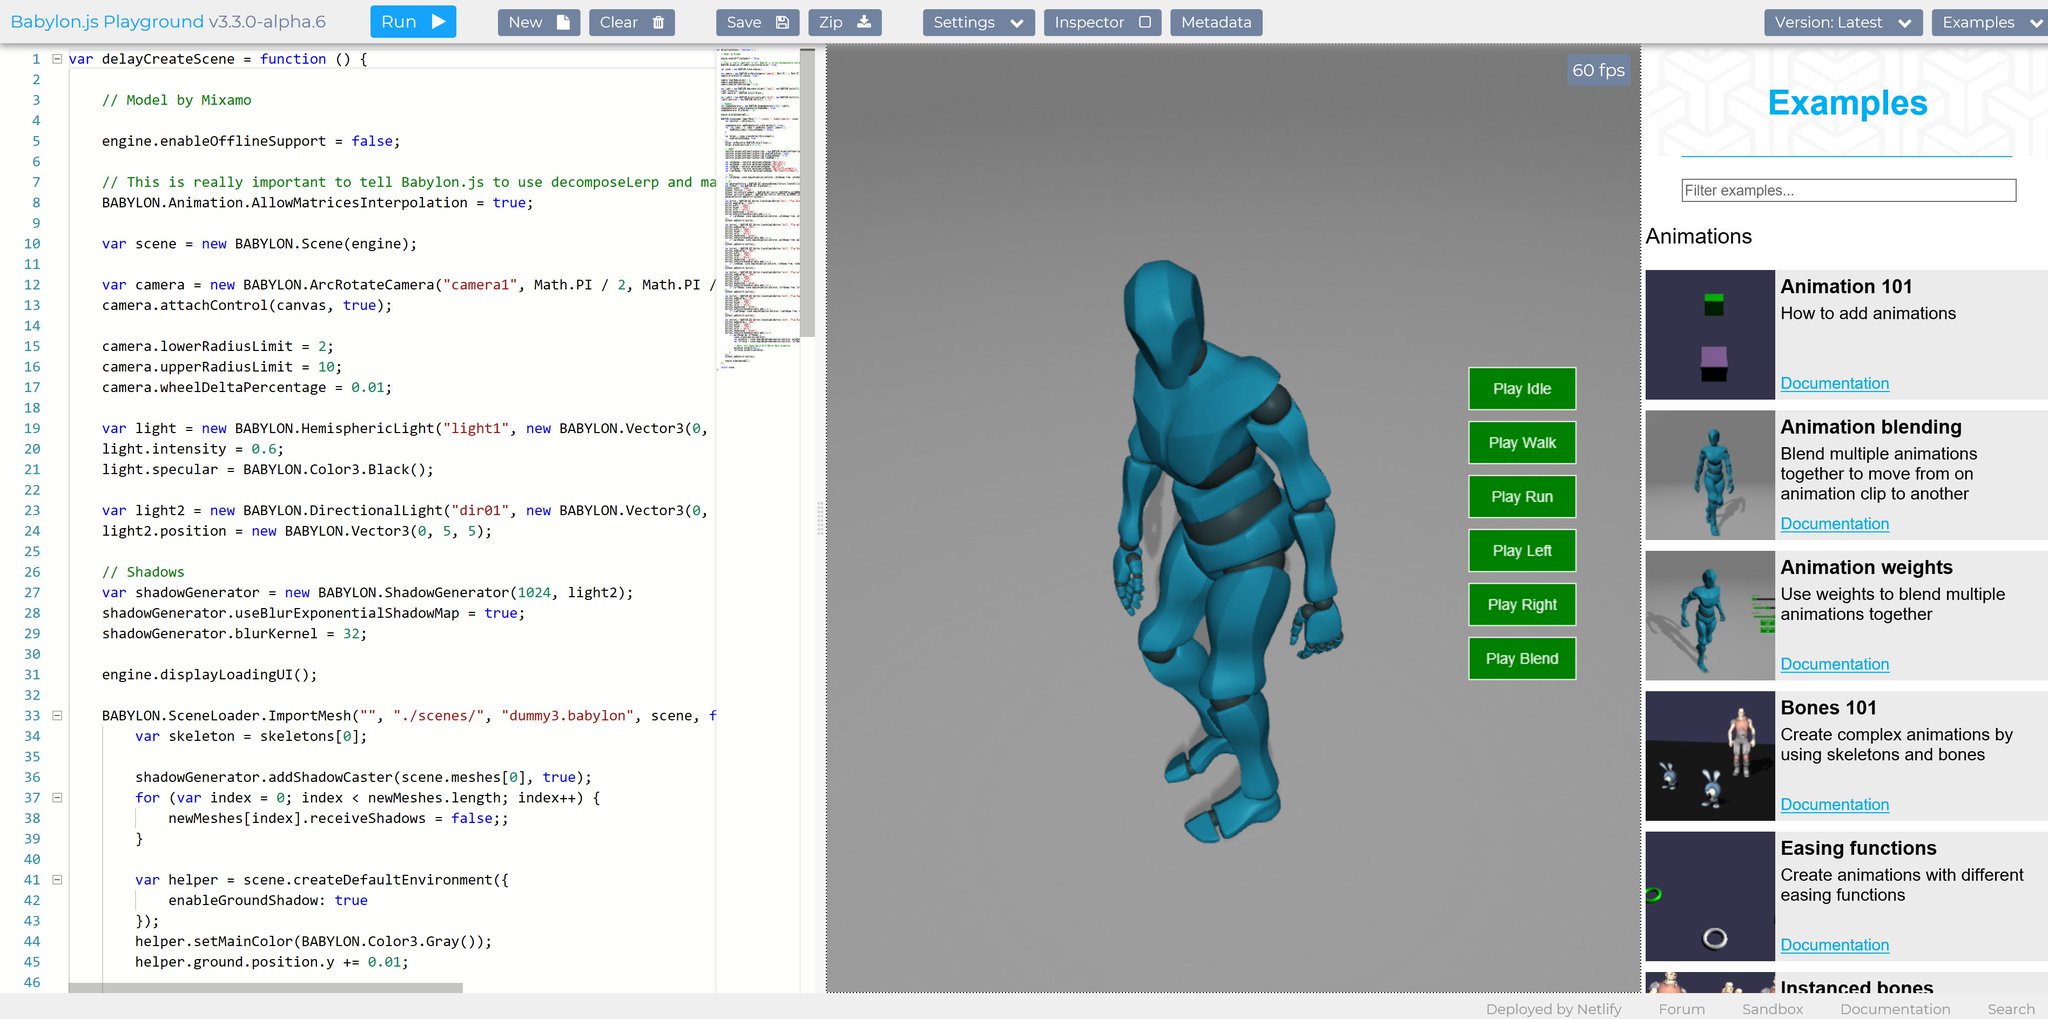Viewport: 2048px width, 1019px height.
Task: Click the "// Model by Mixamo" comment line
Action: [x=177, y=100]
